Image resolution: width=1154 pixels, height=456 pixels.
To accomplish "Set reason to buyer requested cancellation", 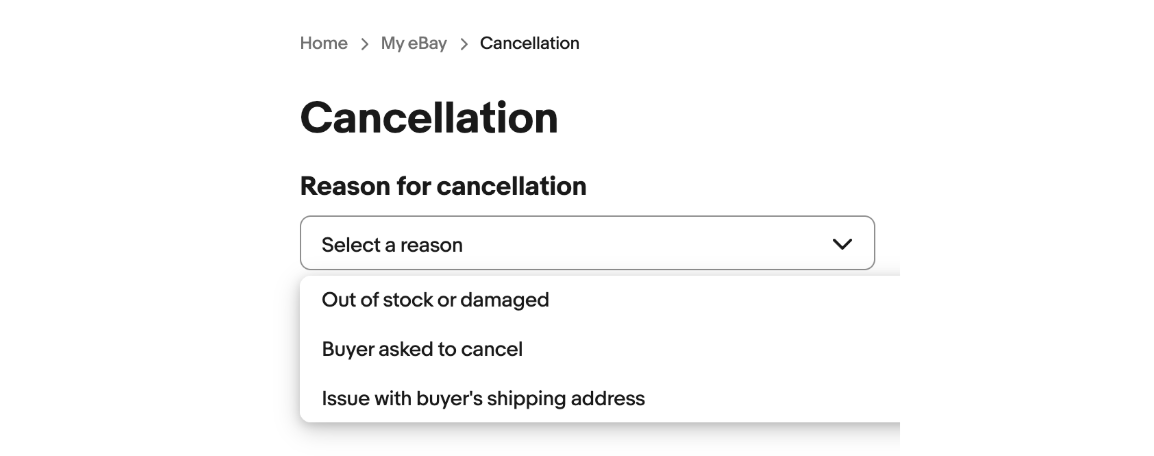I will pos(422,349).
